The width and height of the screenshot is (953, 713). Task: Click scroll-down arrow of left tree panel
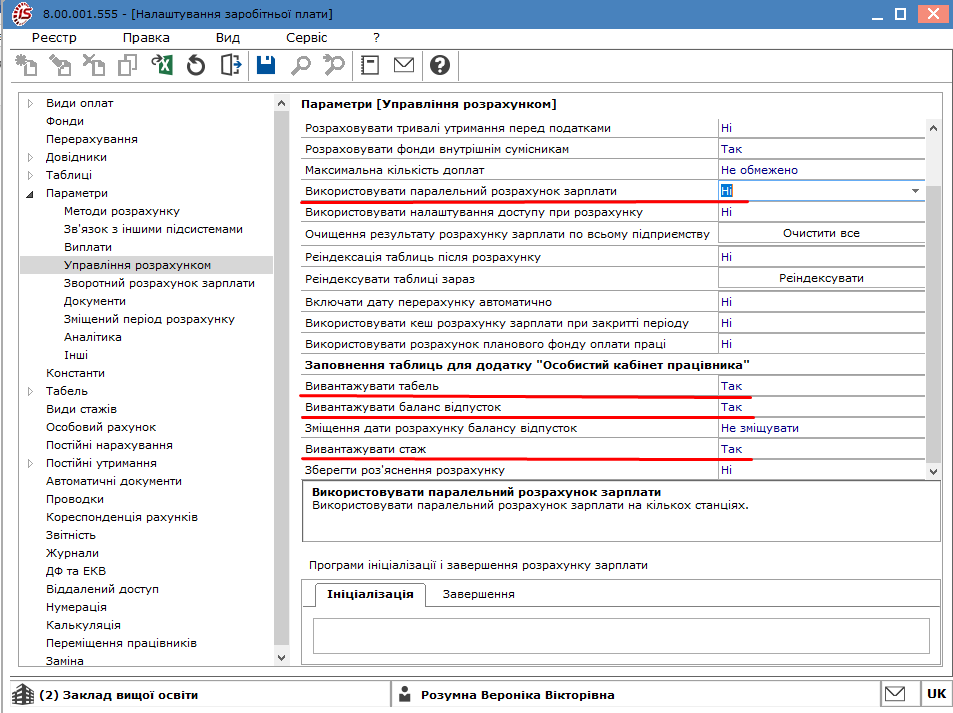[x=281, y=658]
